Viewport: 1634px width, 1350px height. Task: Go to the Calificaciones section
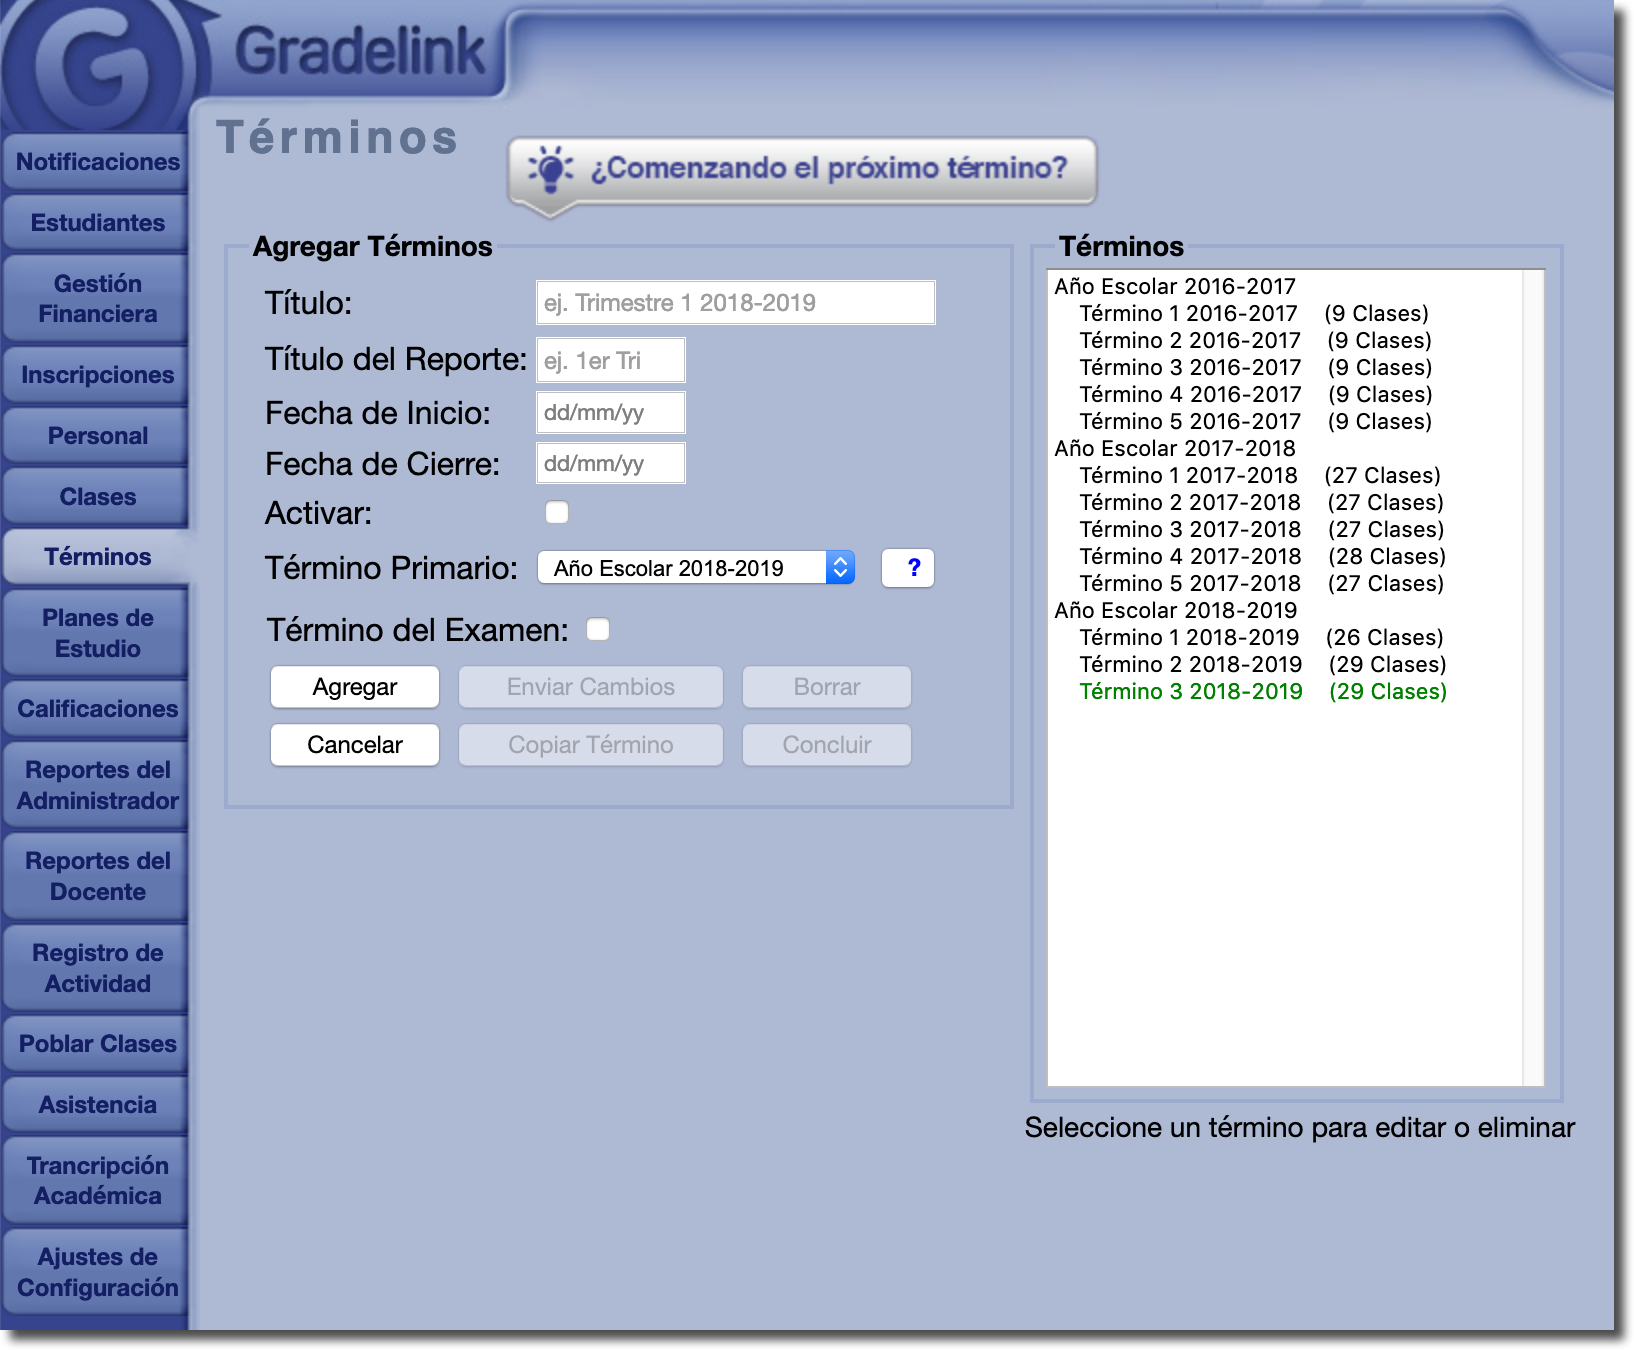[97, 709]
